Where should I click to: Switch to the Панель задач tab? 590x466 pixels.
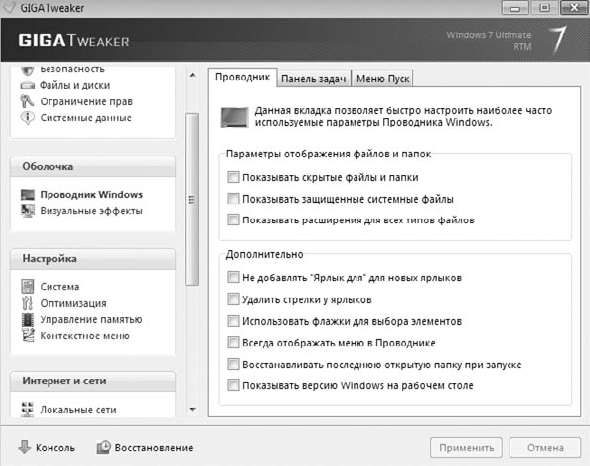pyautogui.click(x=313, y=79)
